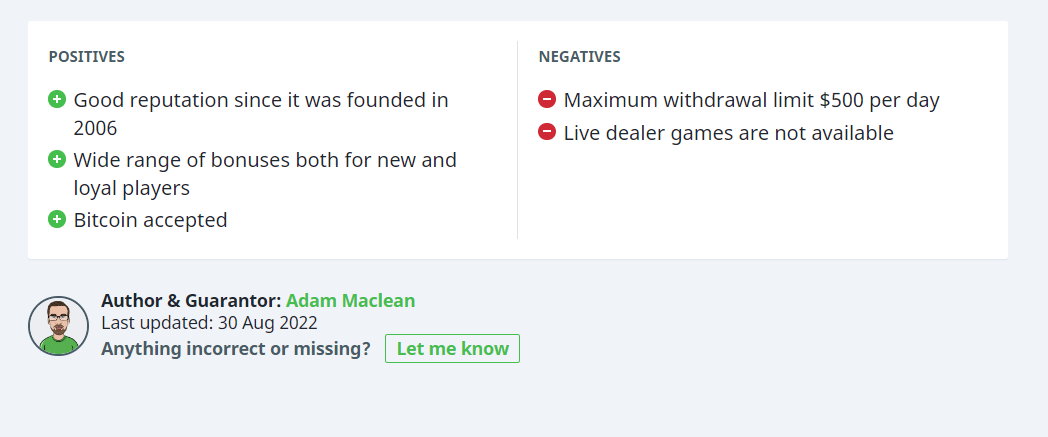Image resolution: width=1048 pixels, height=437 pixels.
Task: Click the author's cartoon avatar picture
Action: pyautogui.click(x=59, y=326)
